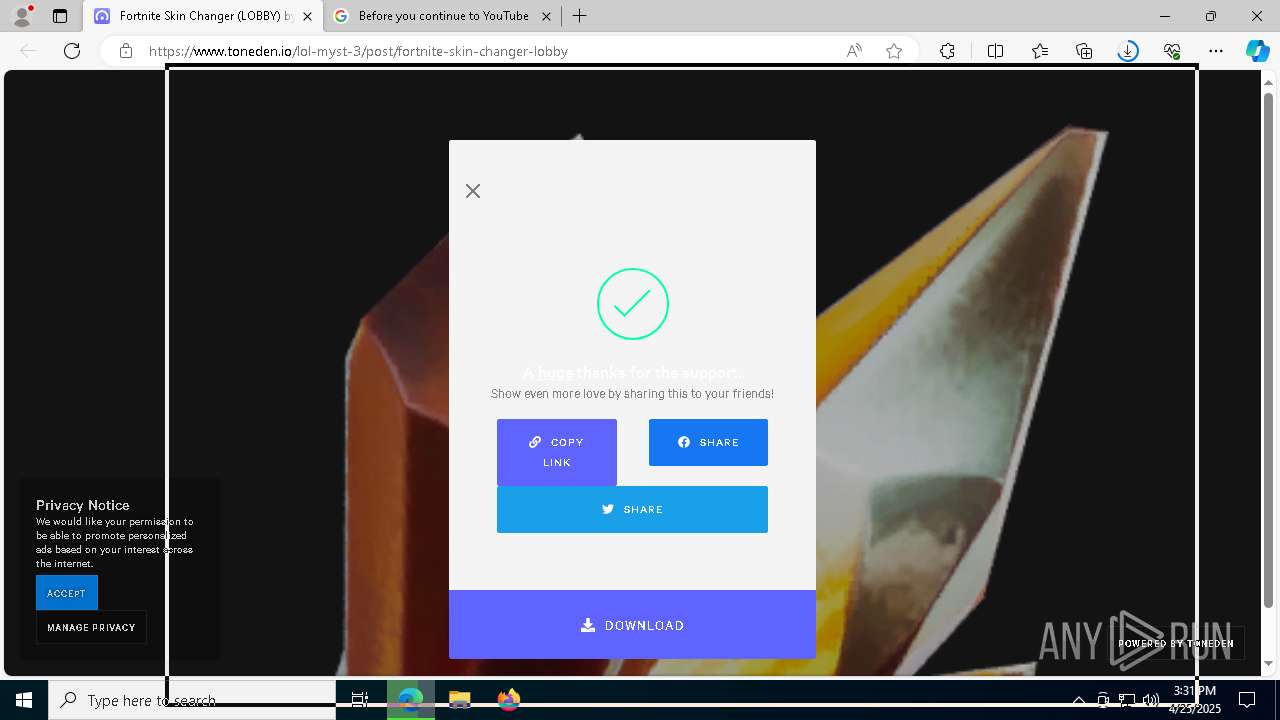Refresh the current page
1280x720 pixels.
[72, 51]
